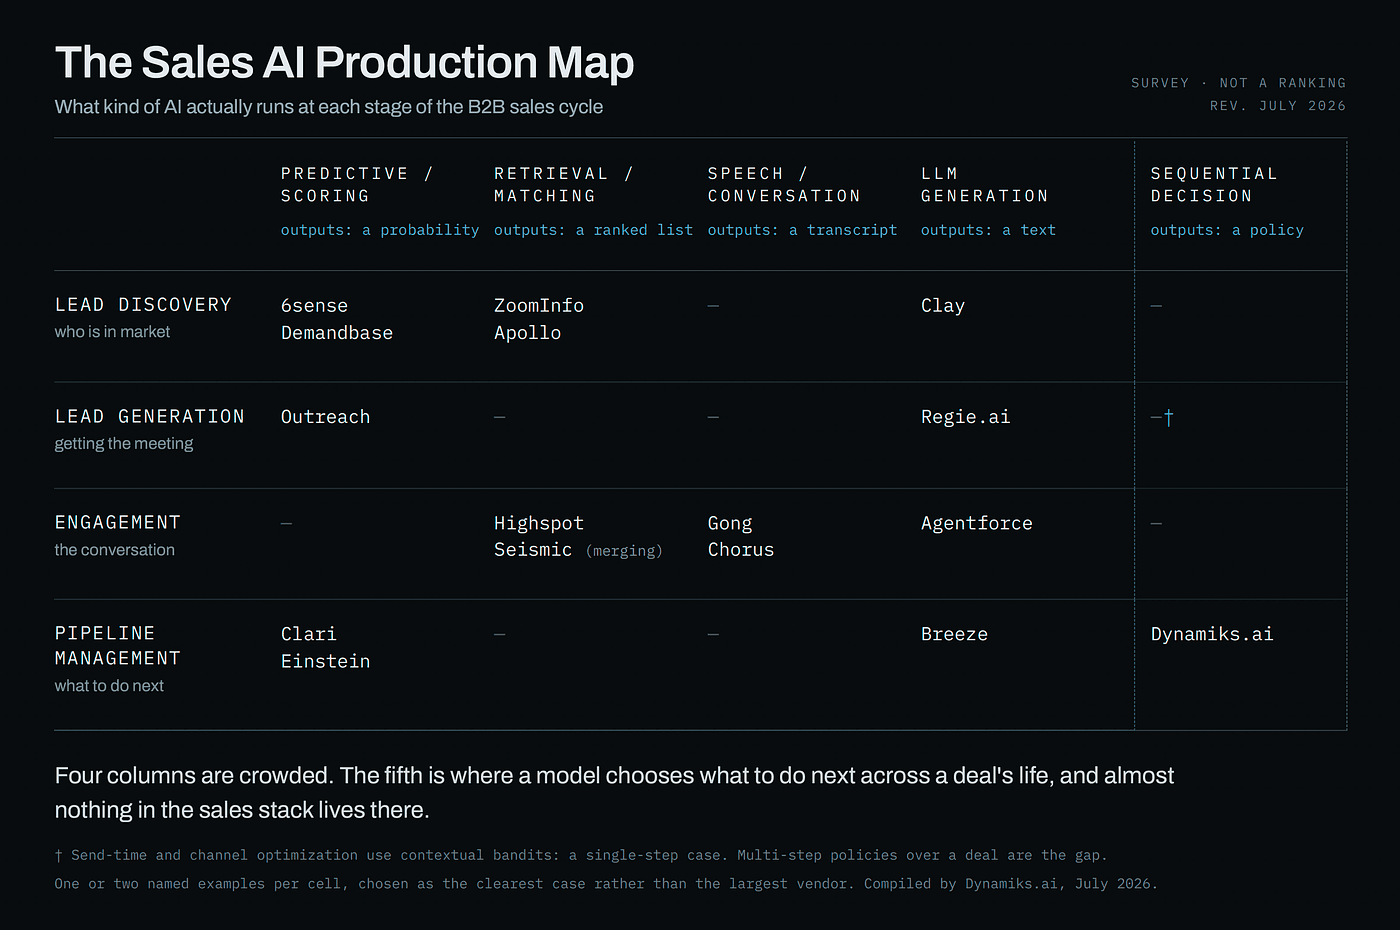Click the Chorus vendor name

click(741, 550)
